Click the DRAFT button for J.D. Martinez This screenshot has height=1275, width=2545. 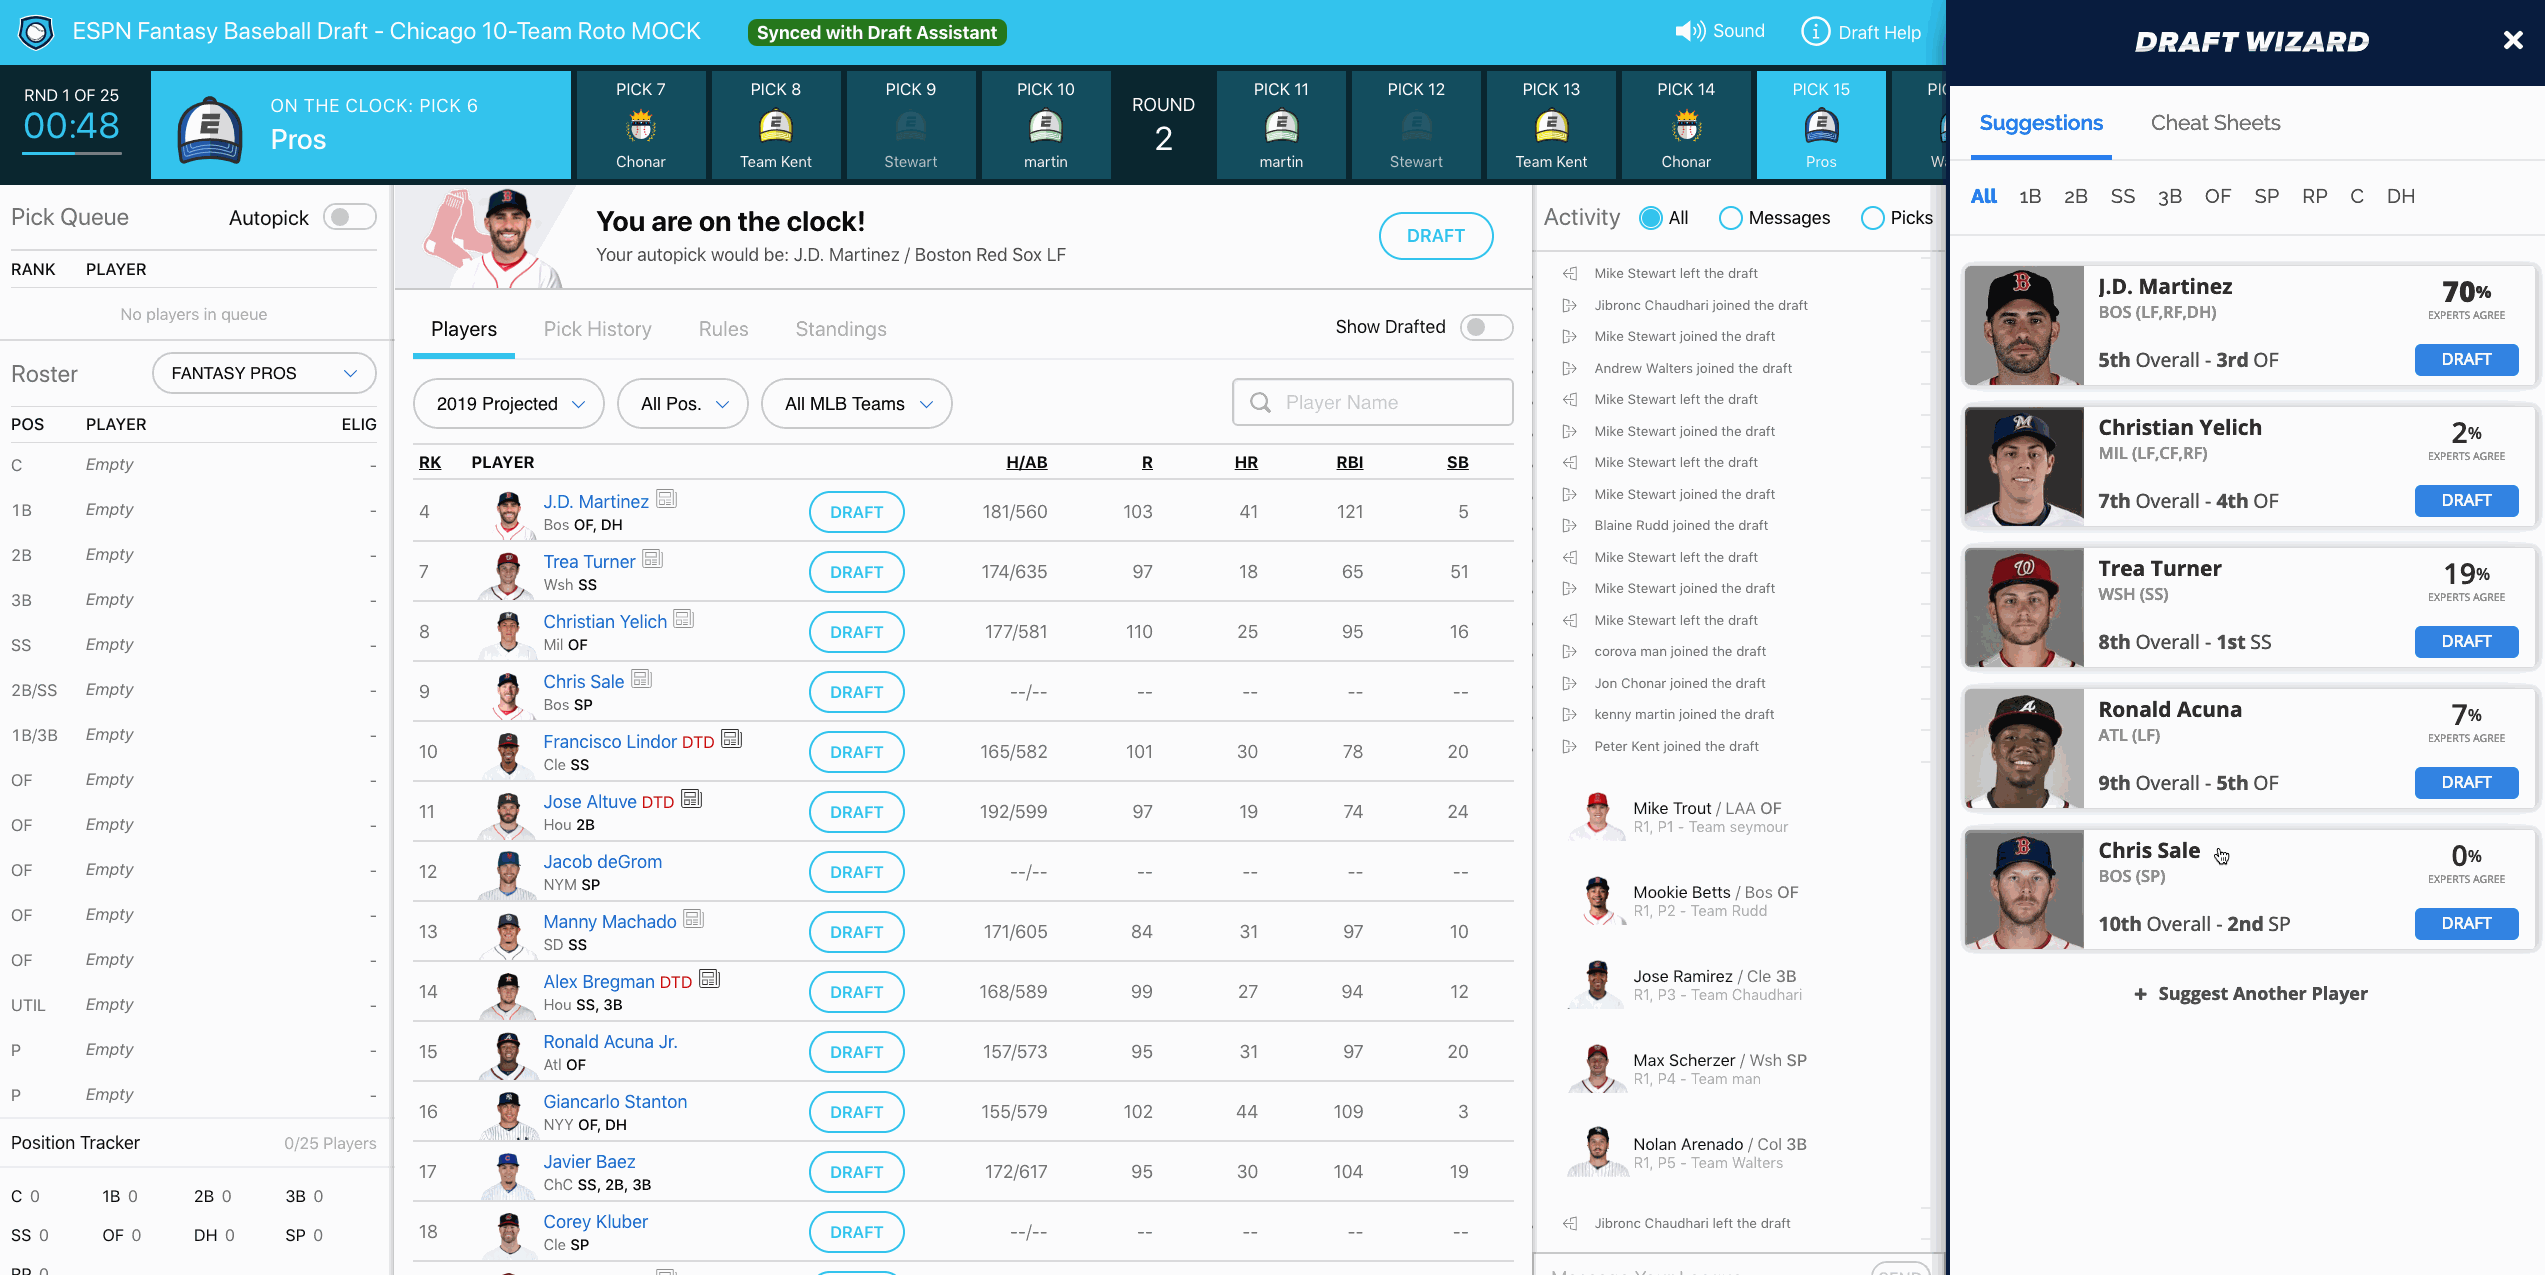pyautogui.click(x=855, y=511)
